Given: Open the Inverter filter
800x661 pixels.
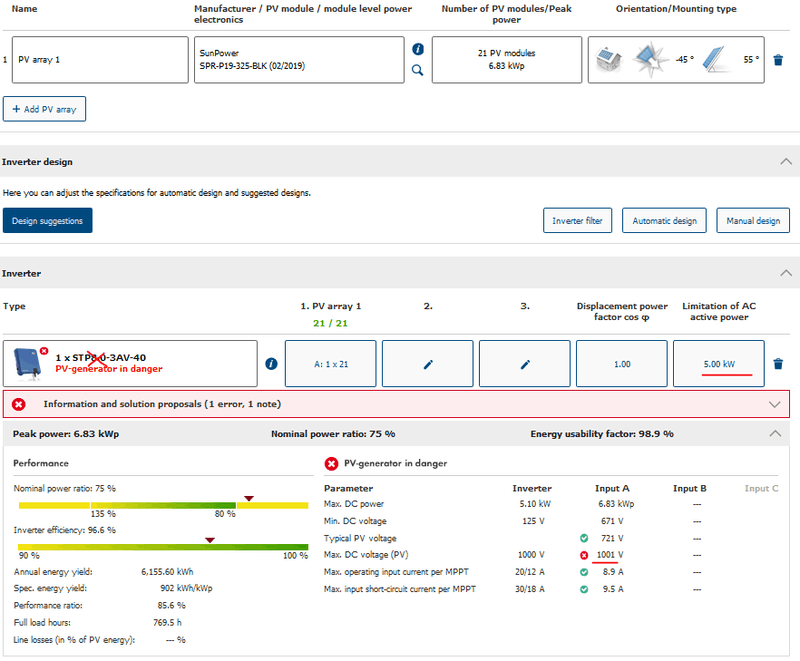Looking at the screenshot, I should click(577, 220).
